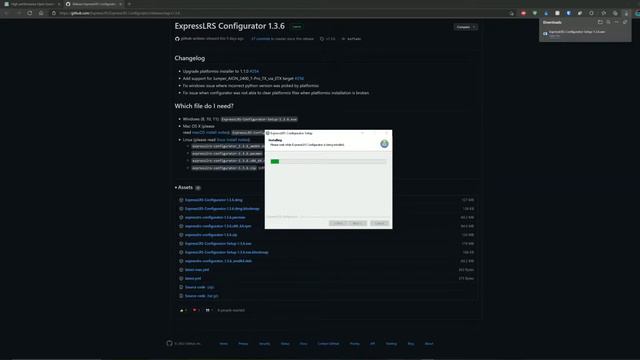Download expresslrs-configurator-1.3.6.pacman asset
The image size is (640, 360).
pyautogui.click(x=215, y=218)
